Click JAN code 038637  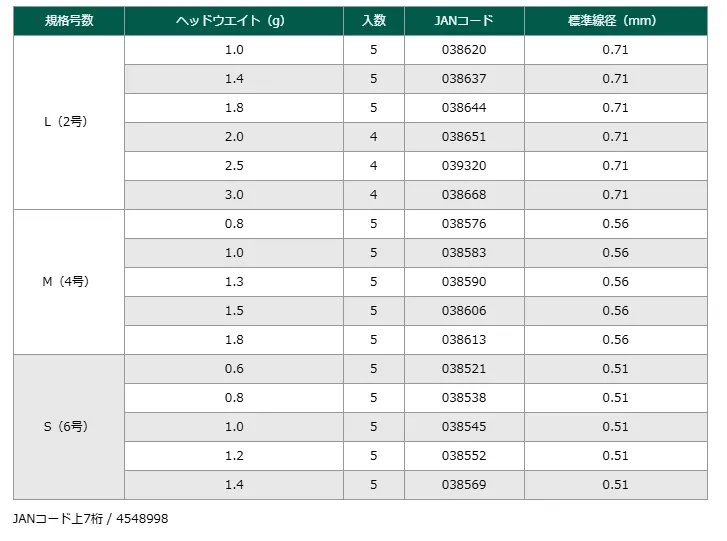point(464,79)
